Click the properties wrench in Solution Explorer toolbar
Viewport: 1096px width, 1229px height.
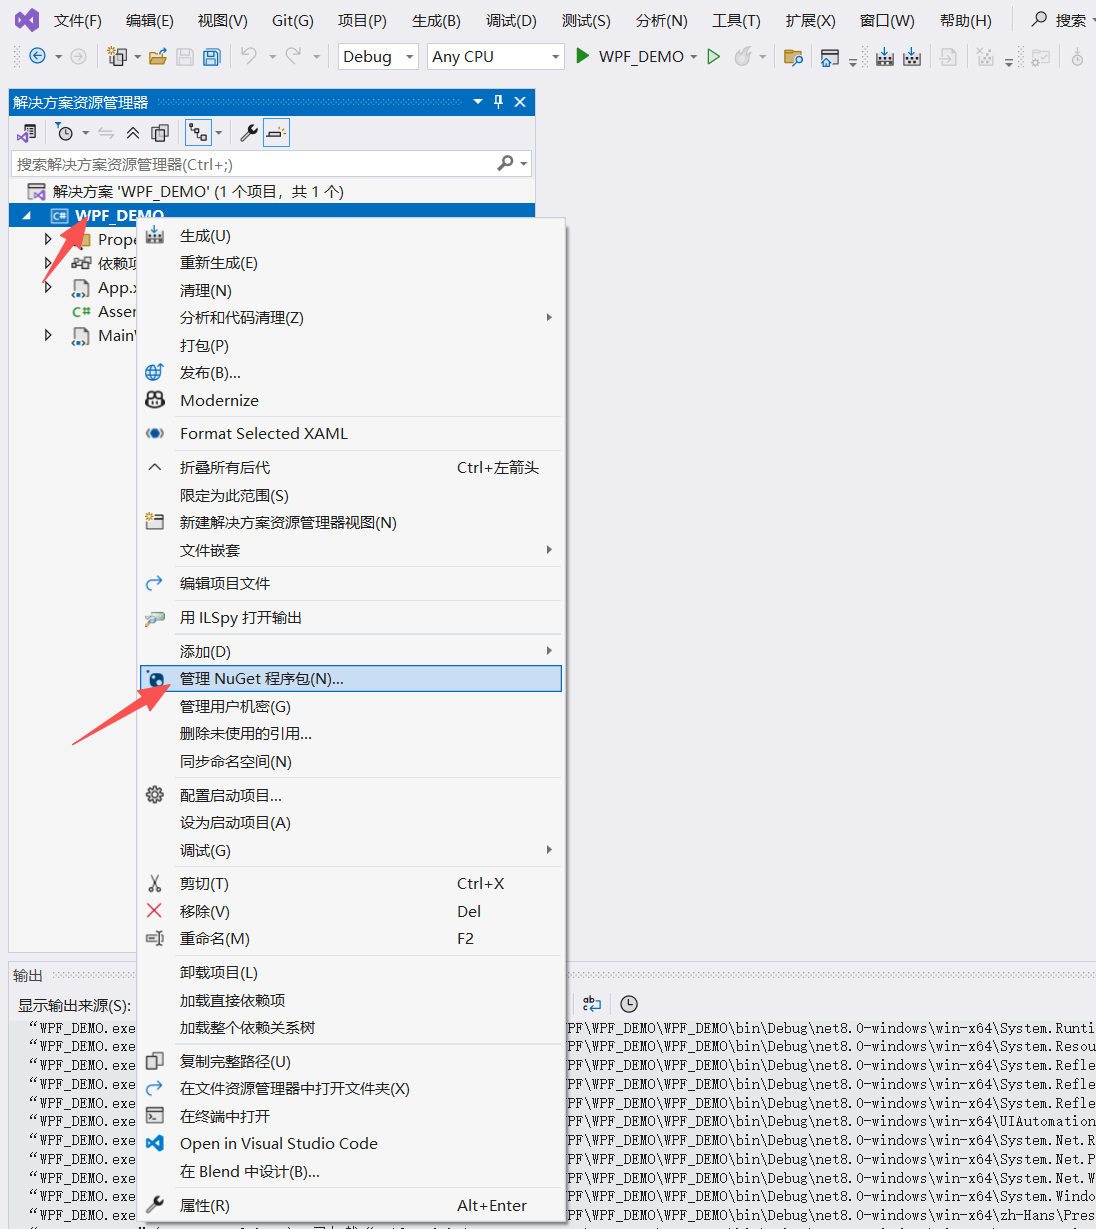click(x=249, y=133)
